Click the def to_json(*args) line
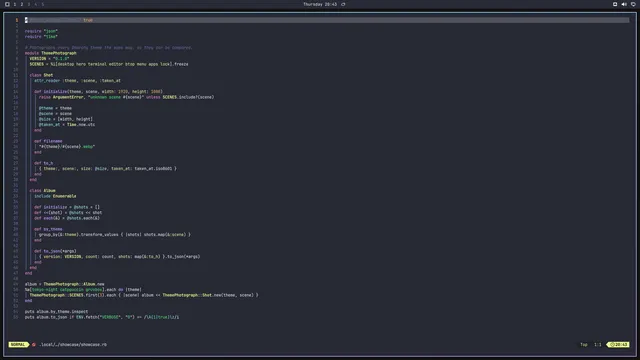This screenshot has width=640, height=360. point(55,251)
